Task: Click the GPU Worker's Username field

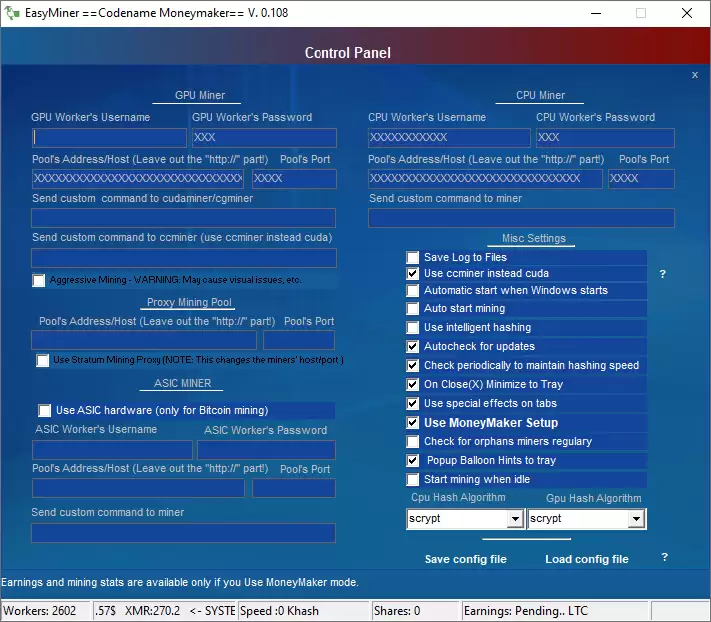Action: click(x=109, y=138)
